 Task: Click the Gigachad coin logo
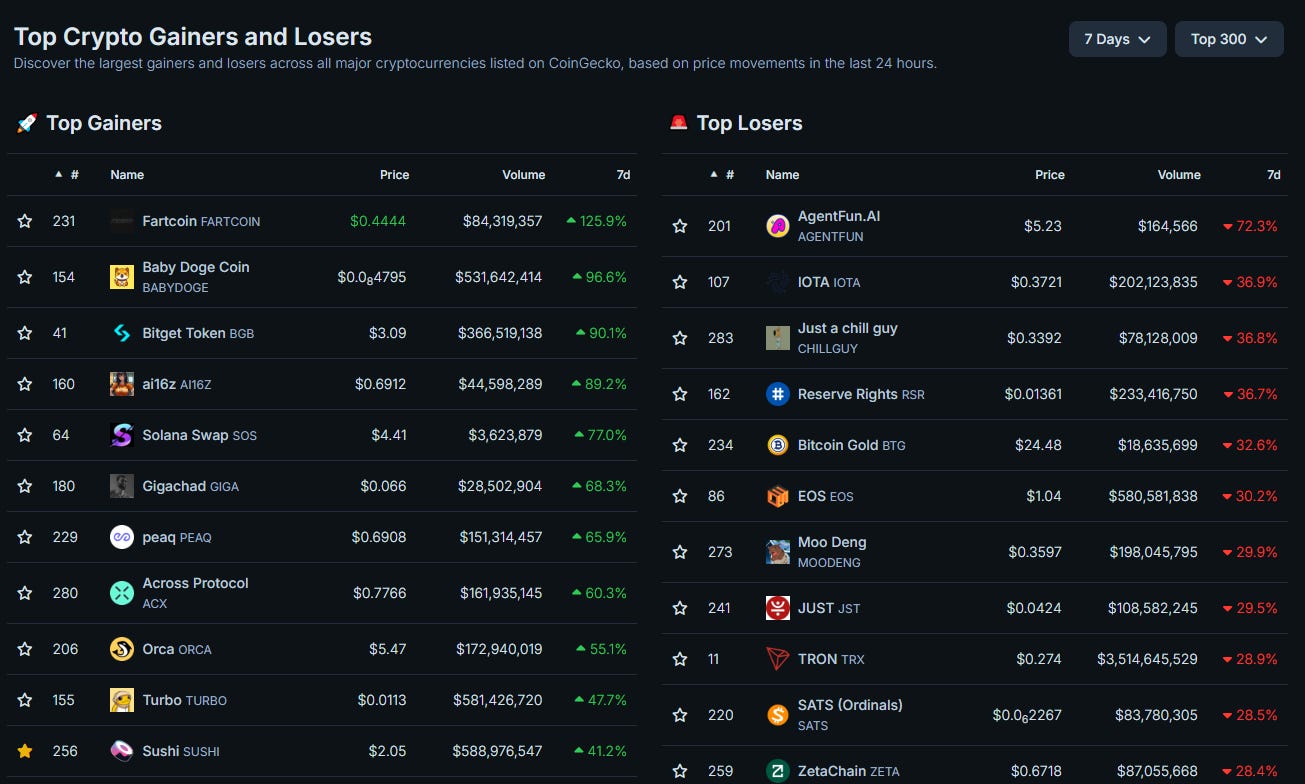point(122,486)
